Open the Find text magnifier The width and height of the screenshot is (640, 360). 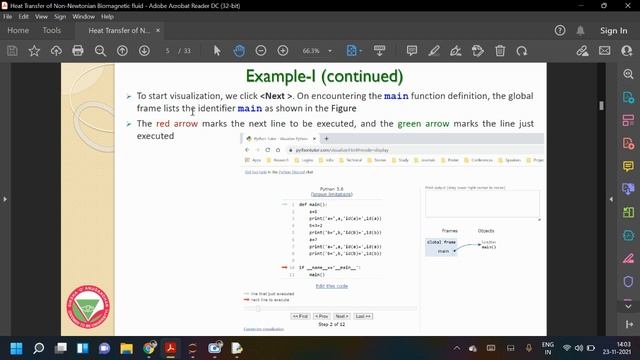[x=100, y=51]
